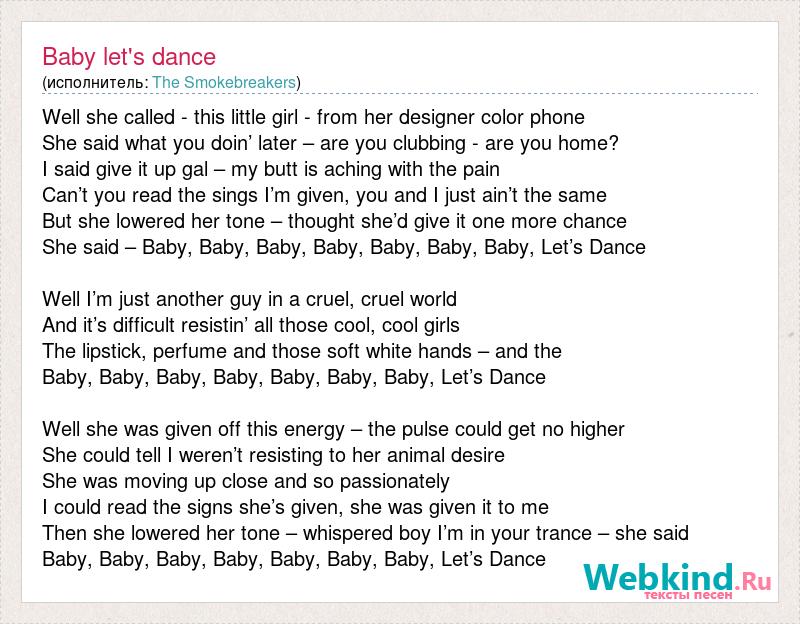Screen dimensions: 800x624
Task: Click line 'Well I'm just another guy'
Action: pyautogui.click(x=249, y=299)
